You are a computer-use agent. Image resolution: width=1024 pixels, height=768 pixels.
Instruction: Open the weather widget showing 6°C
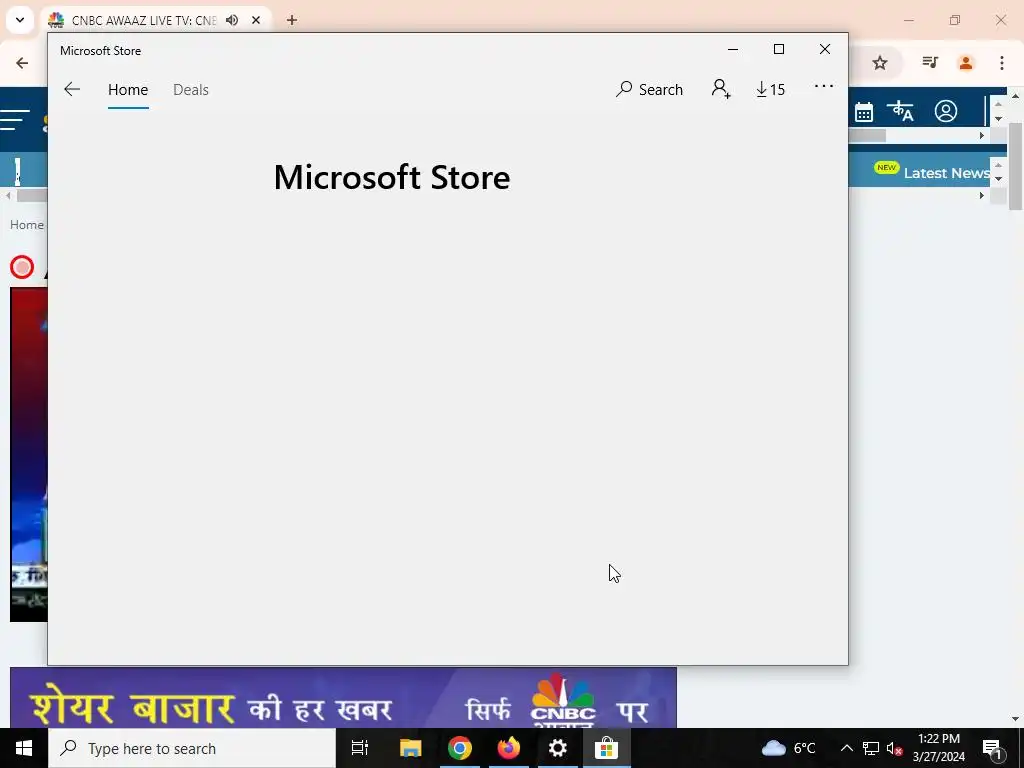pos(788,748)
